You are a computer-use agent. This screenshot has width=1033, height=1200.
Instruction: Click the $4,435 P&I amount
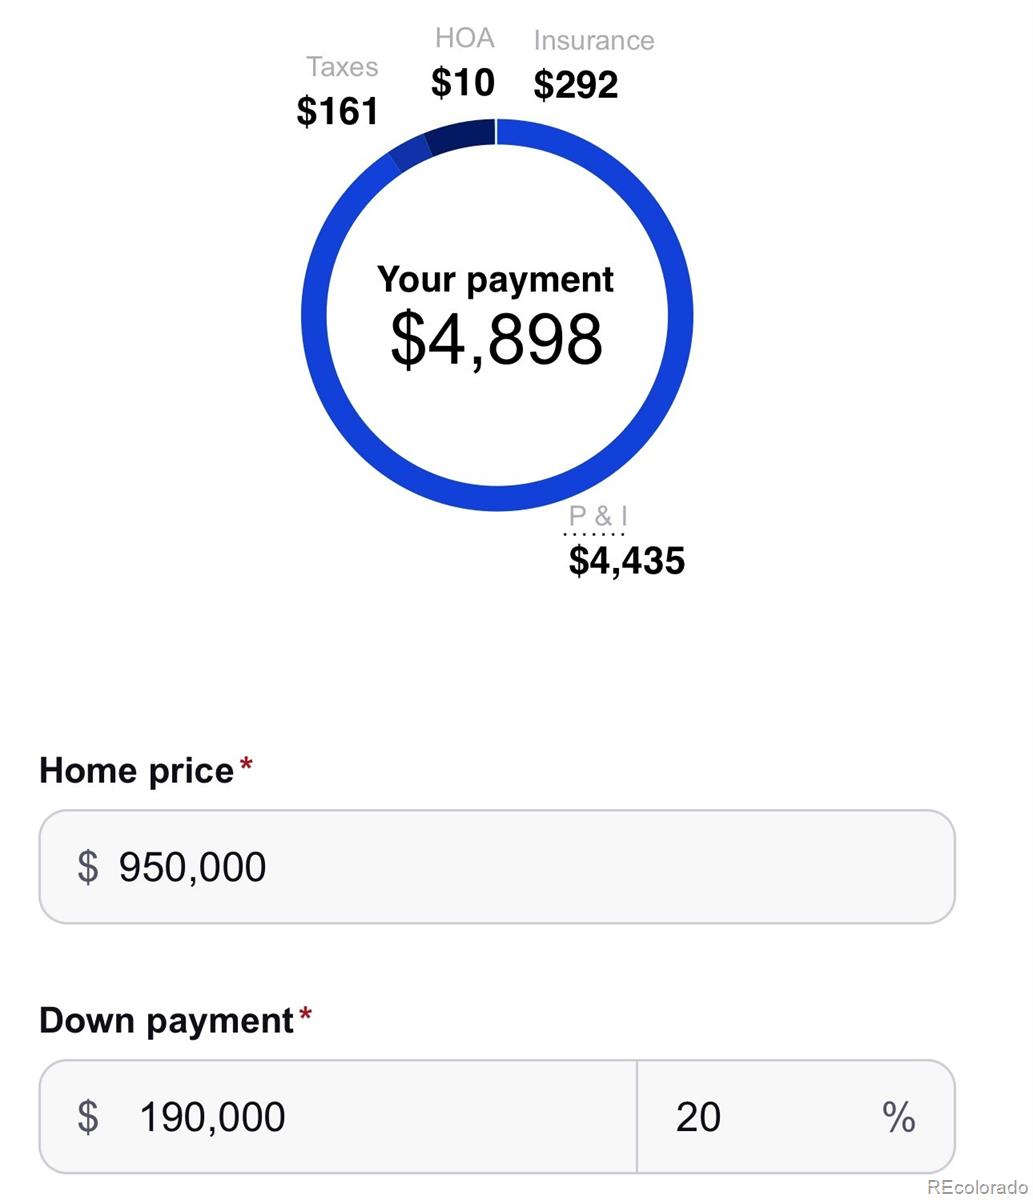[x=627, y=561]
